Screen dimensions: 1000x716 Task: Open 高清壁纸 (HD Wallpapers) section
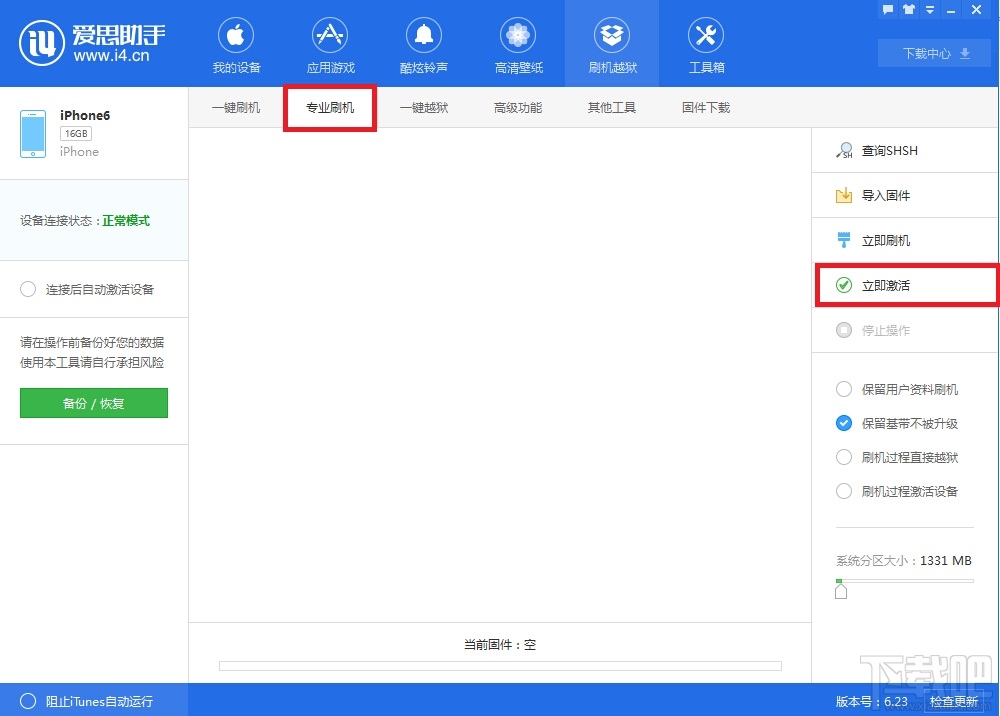pyautogui.click(x=517, y=44)
